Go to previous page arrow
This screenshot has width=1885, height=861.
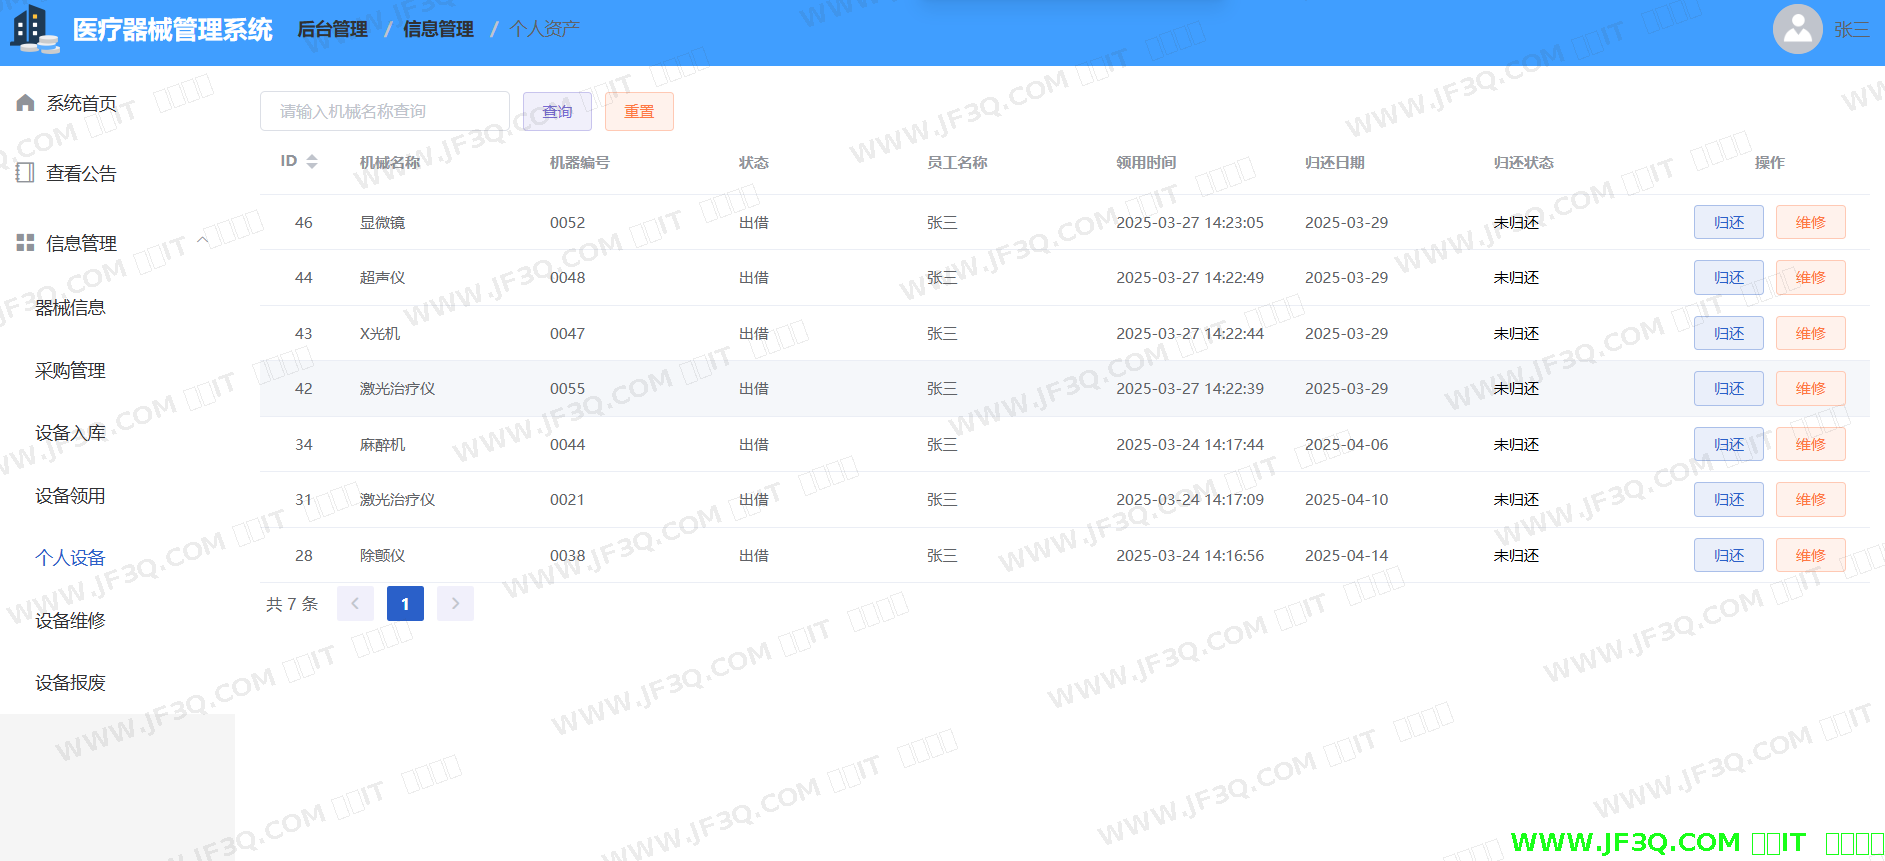click(x=355, y=604)
